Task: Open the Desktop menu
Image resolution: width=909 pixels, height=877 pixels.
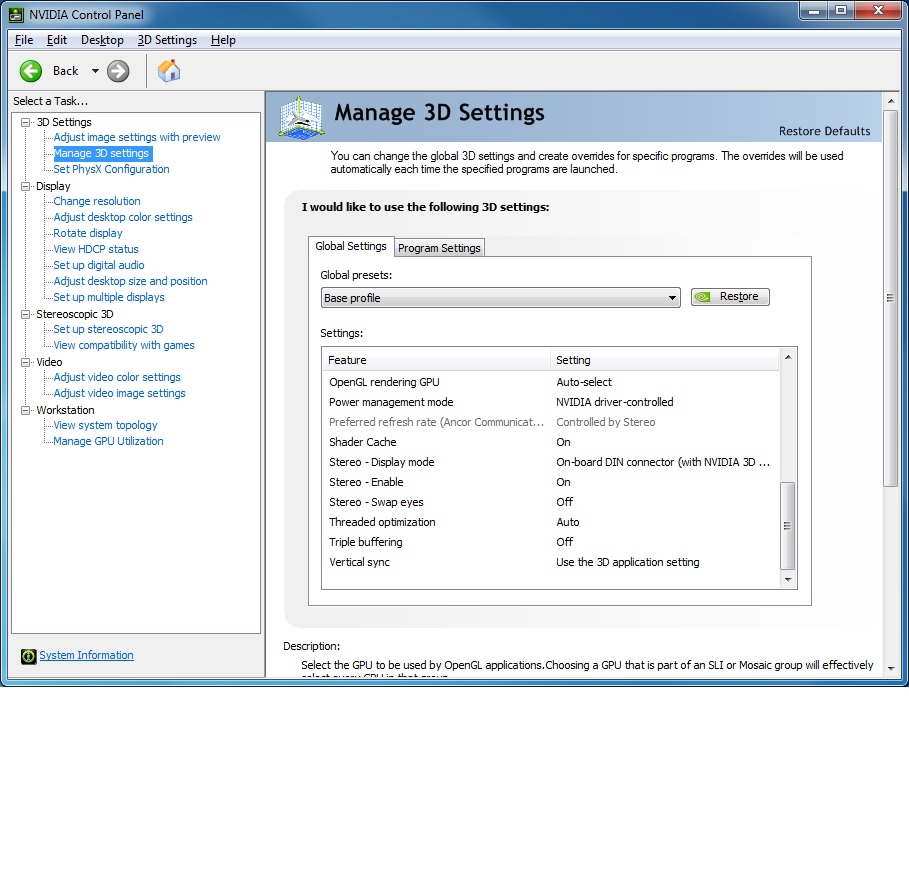Action: (x=102, y=40)
